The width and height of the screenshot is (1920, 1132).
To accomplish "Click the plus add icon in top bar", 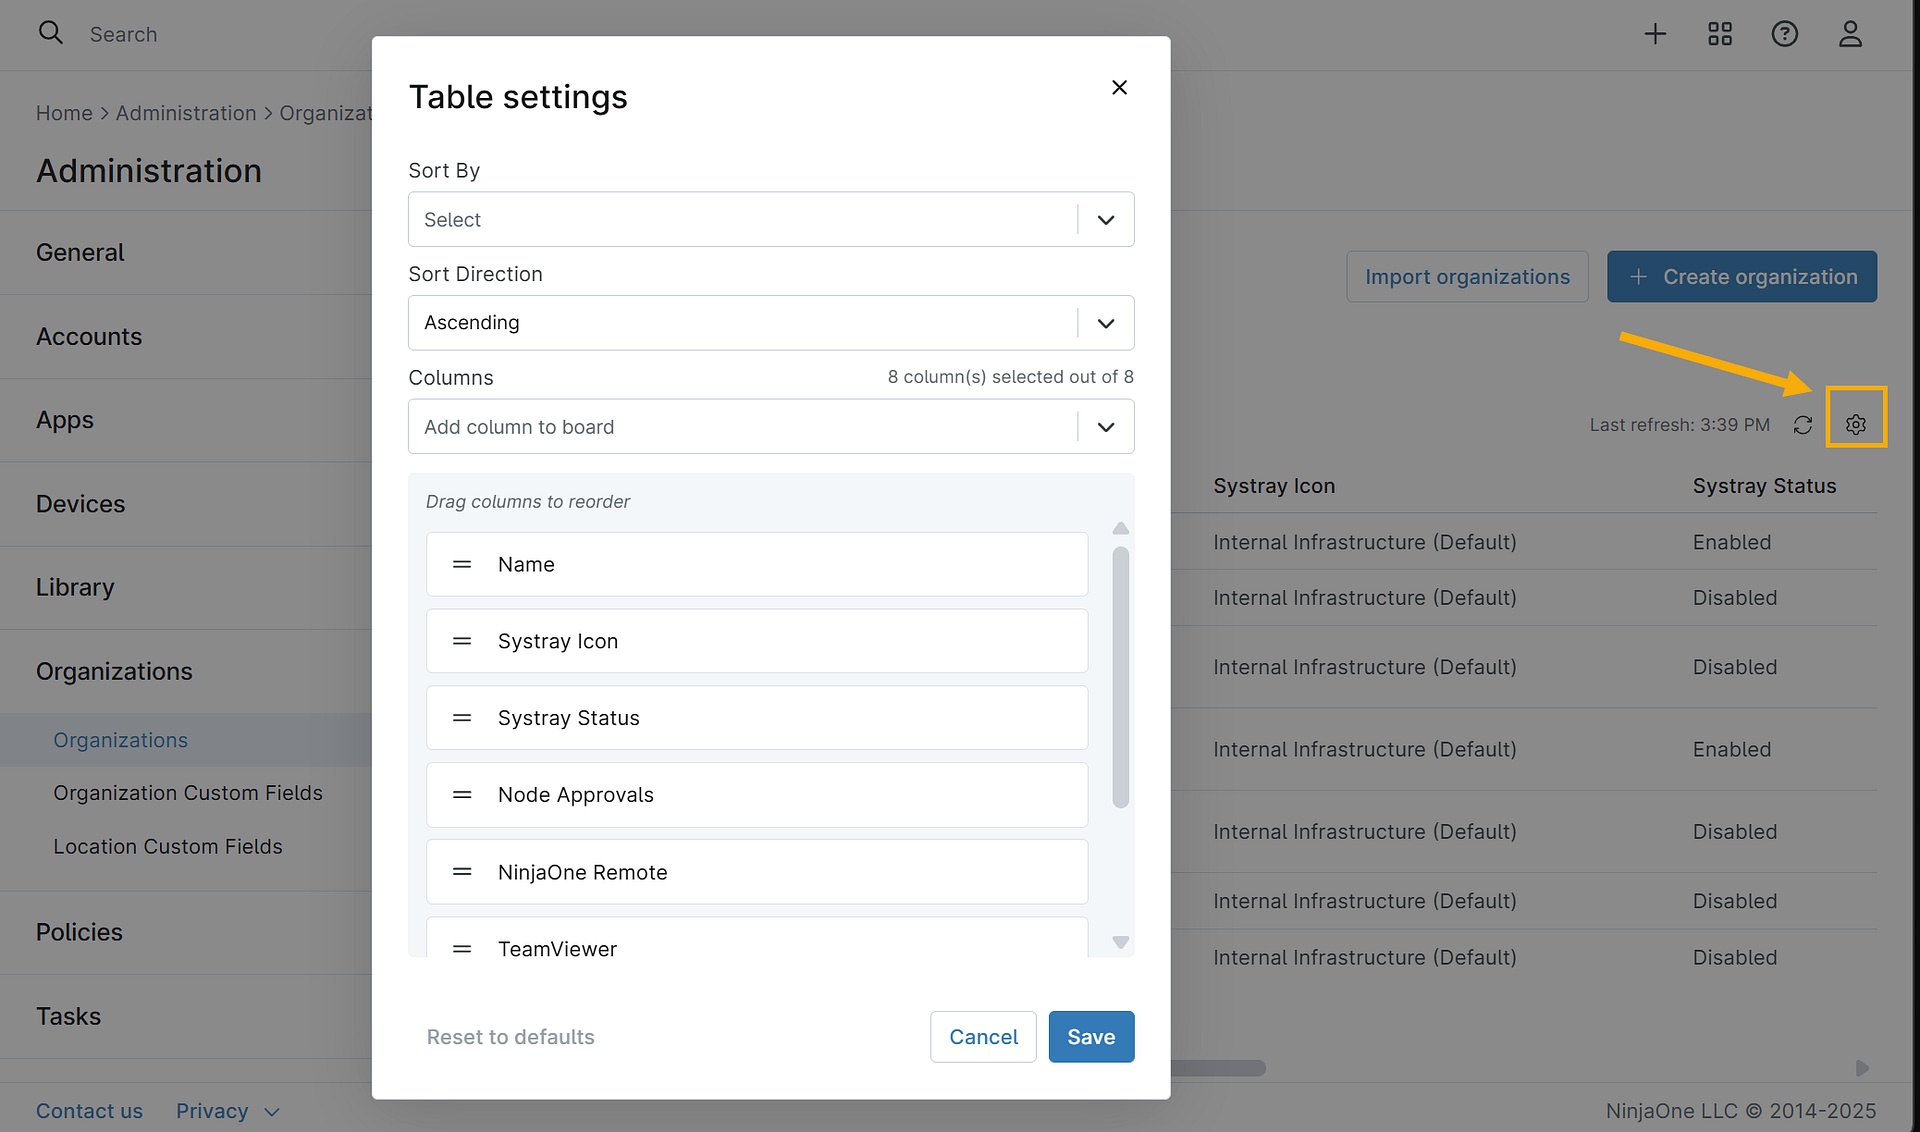I will (x=1655, y=34).
